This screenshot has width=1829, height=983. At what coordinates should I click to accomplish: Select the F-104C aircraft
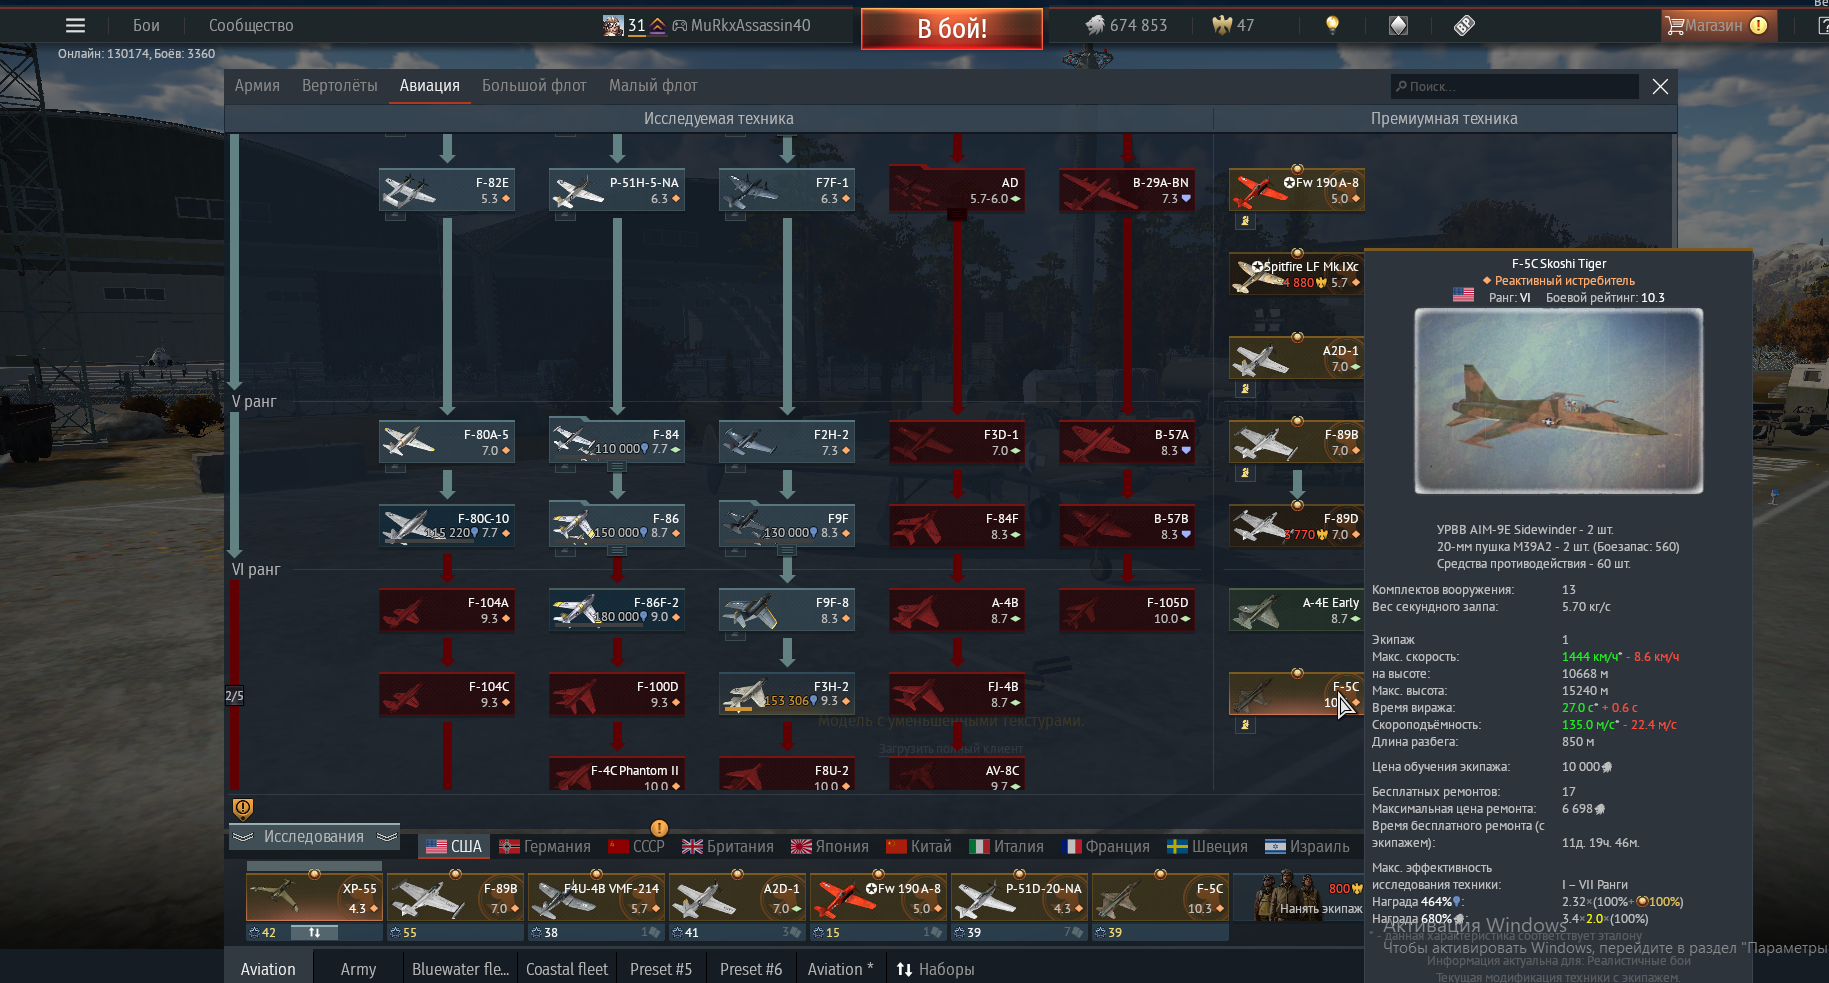click(447, 694)
